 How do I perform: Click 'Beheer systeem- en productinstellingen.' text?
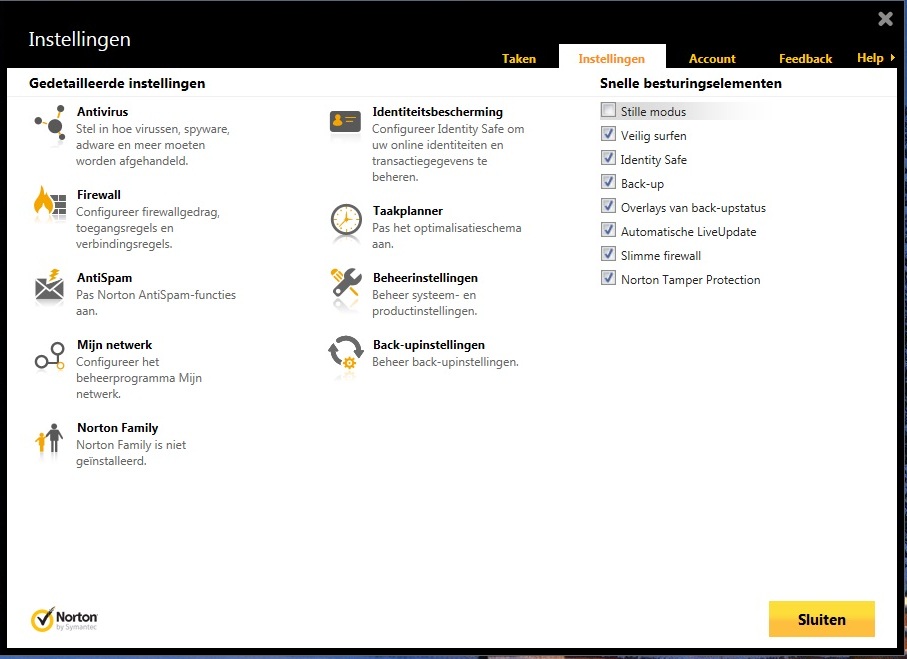tap(425, 303)
